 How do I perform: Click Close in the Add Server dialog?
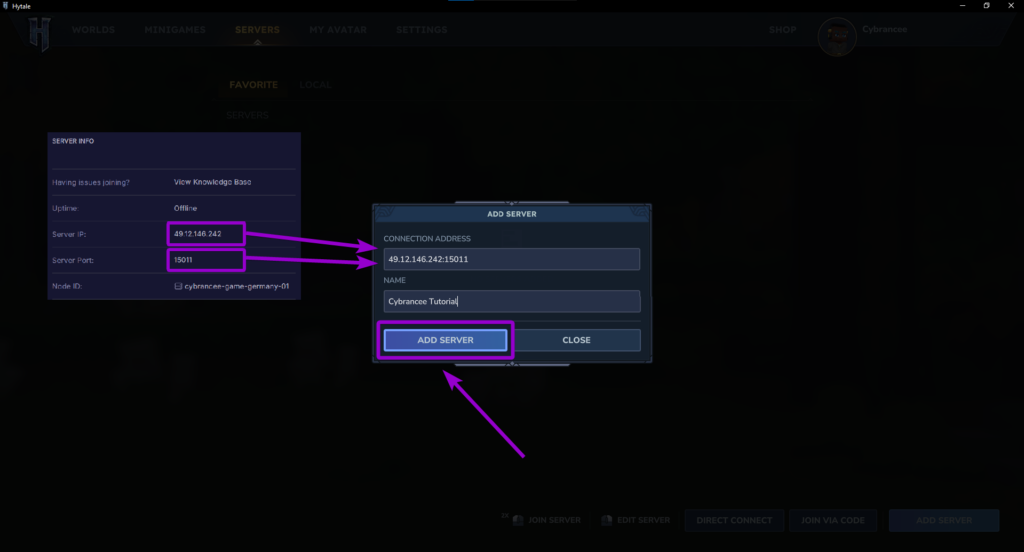coord(577,340)
